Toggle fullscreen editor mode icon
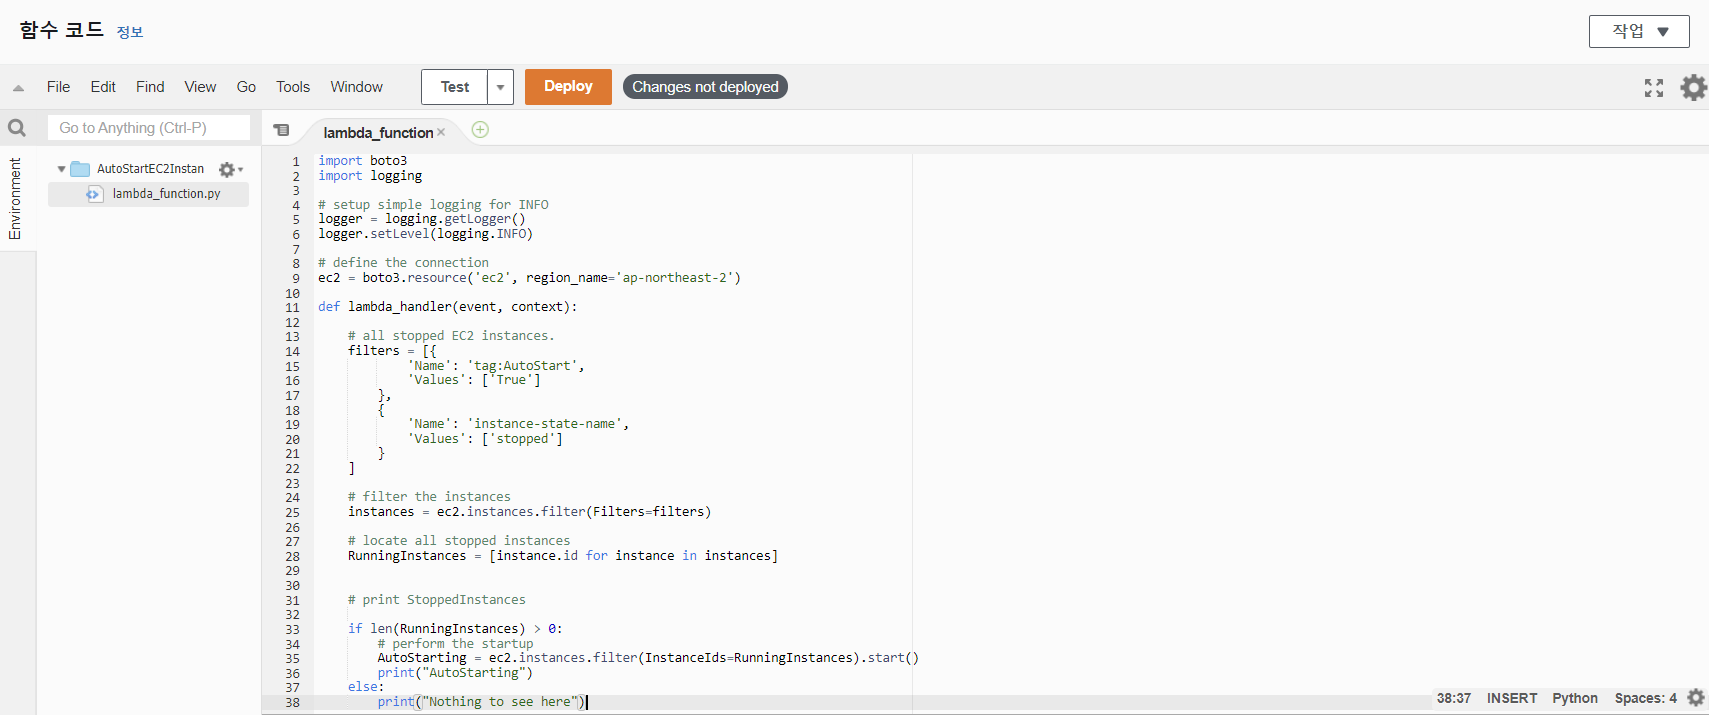Viewport: 1709px width, 715px height. [1654, 88]
